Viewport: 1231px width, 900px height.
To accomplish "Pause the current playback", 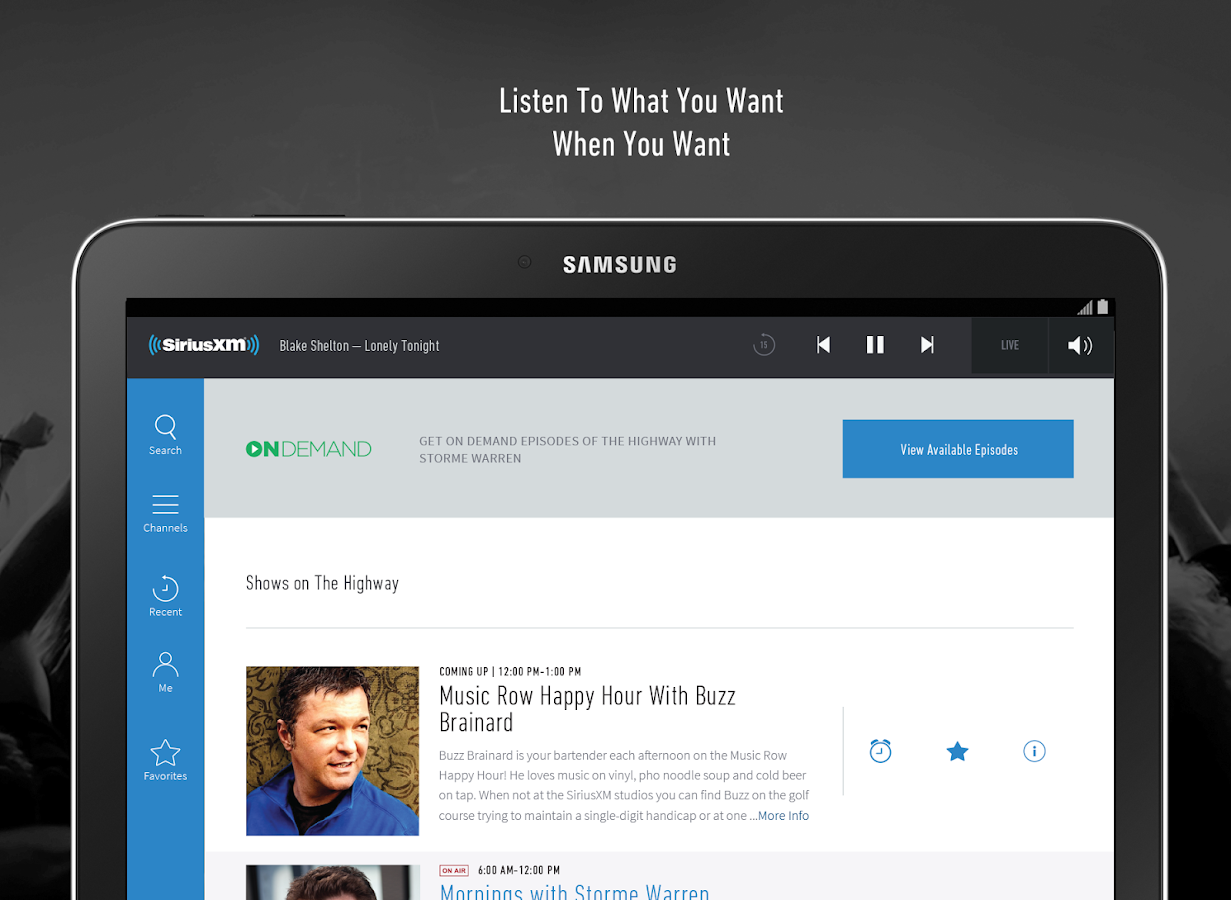I will 875,345.
